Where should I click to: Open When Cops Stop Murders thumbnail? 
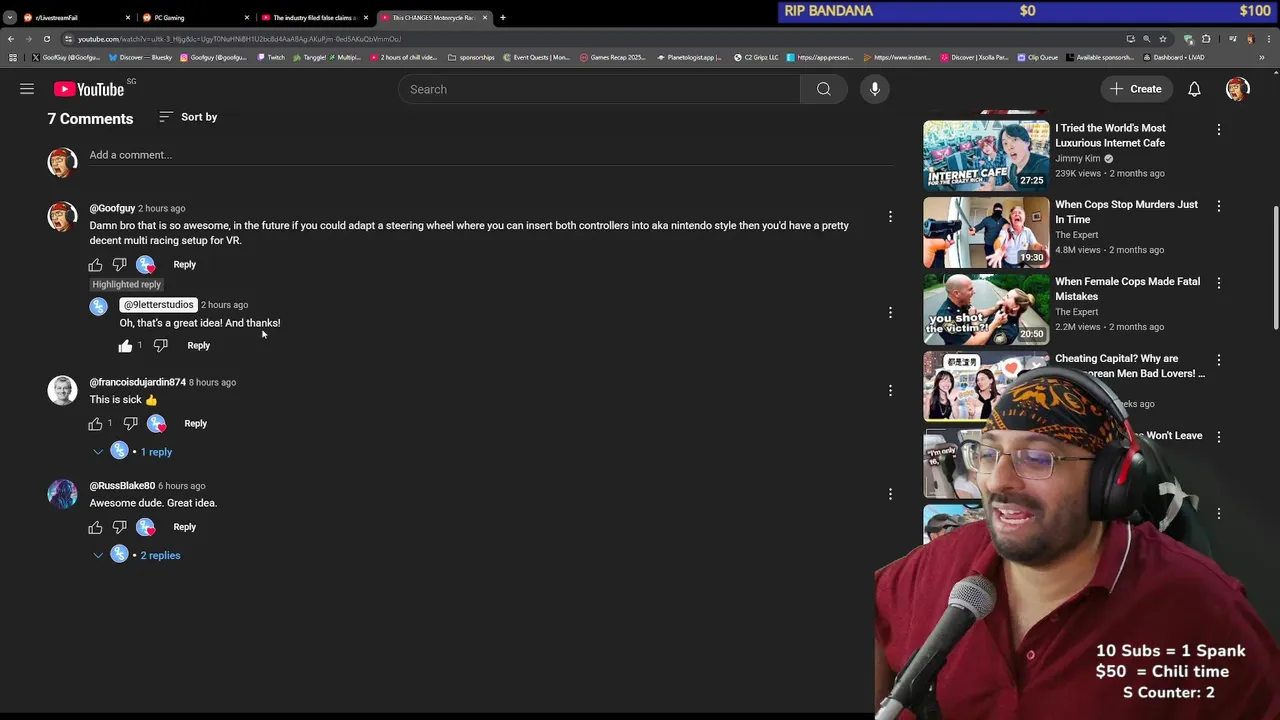point(986,232)
